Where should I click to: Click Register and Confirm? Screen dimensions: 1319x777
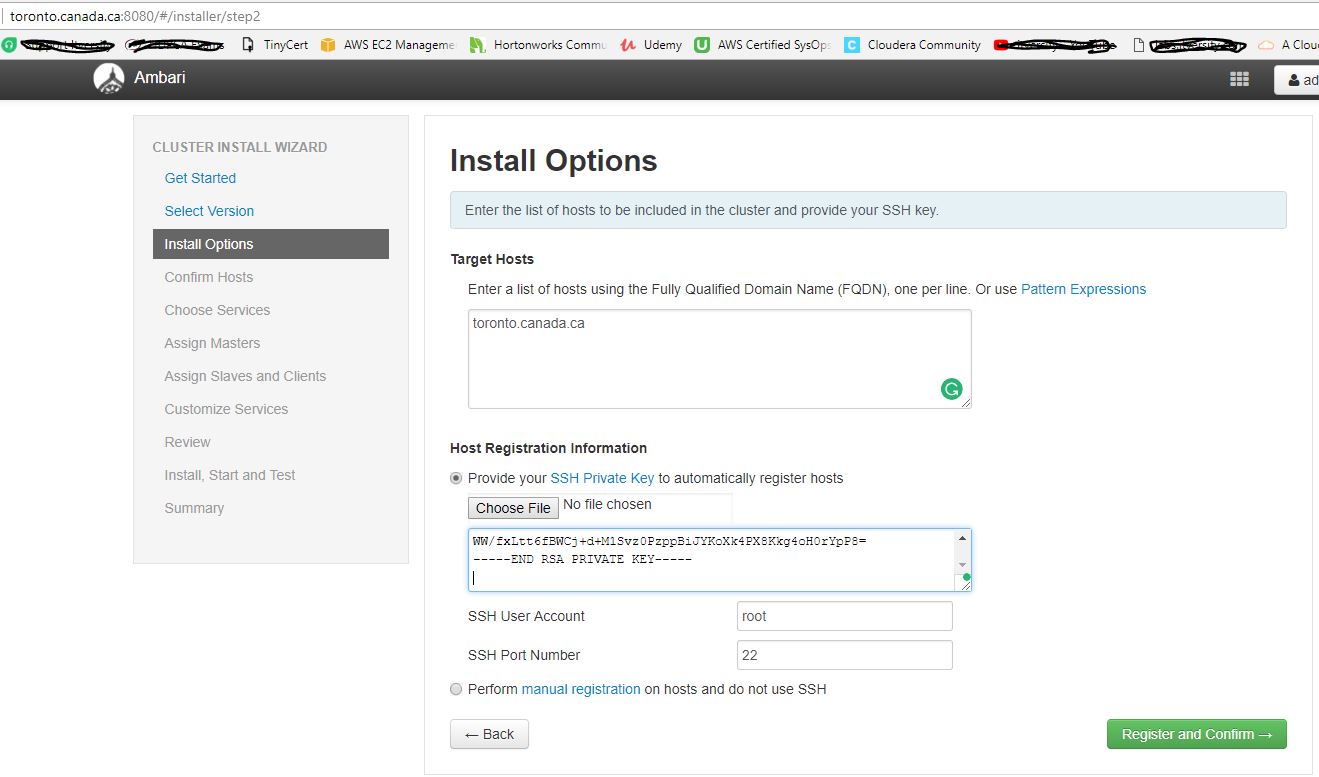pyautogui.click(x=1196, y=733)
